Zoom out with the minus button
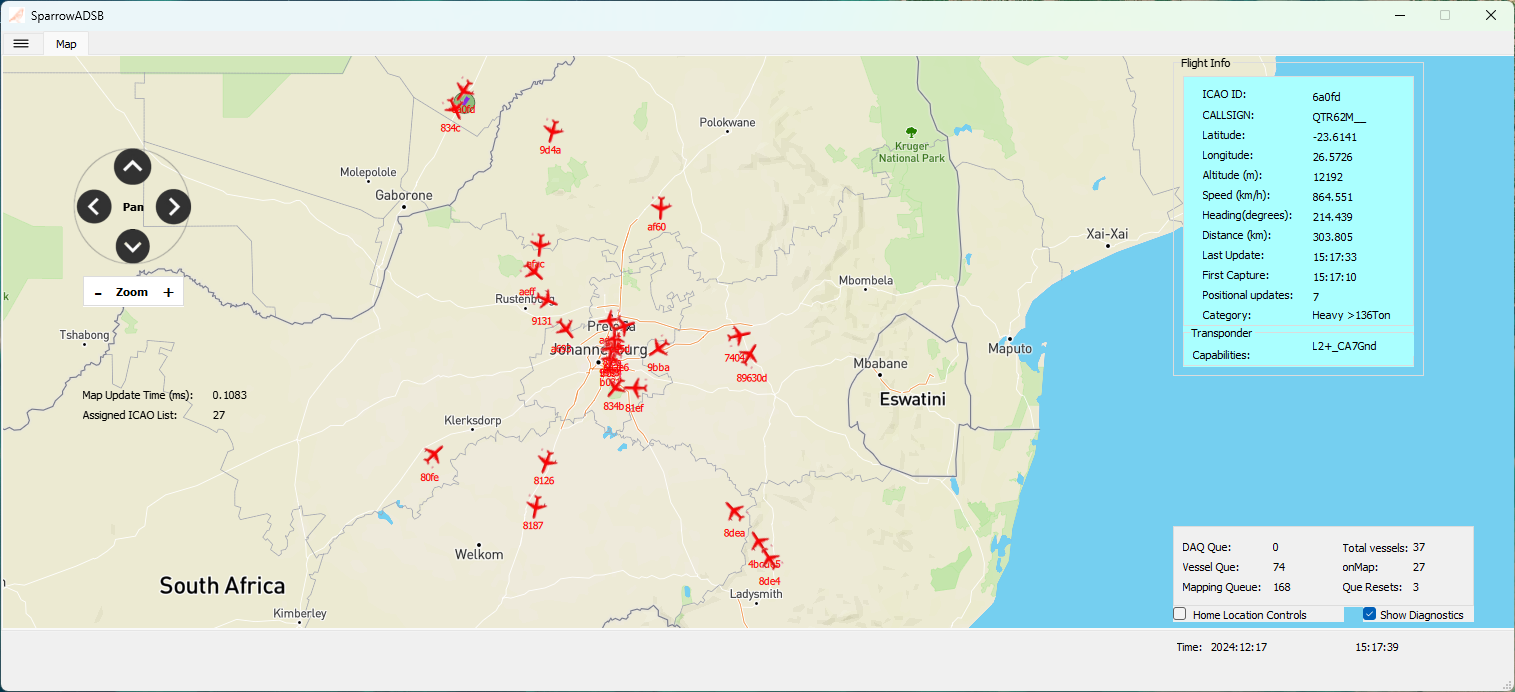This screenshot has height=692, width=1515. (98, 293)
